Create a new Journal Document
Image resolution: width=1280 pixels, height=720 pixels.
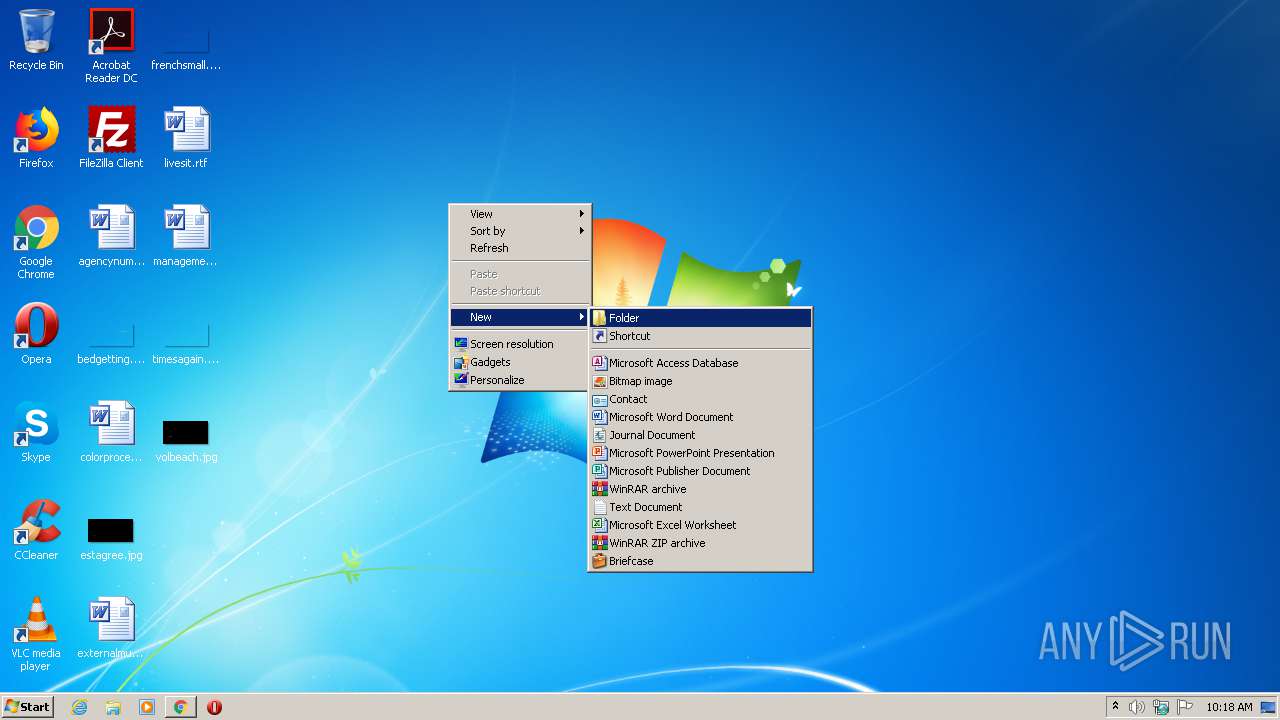click(700, 435)
